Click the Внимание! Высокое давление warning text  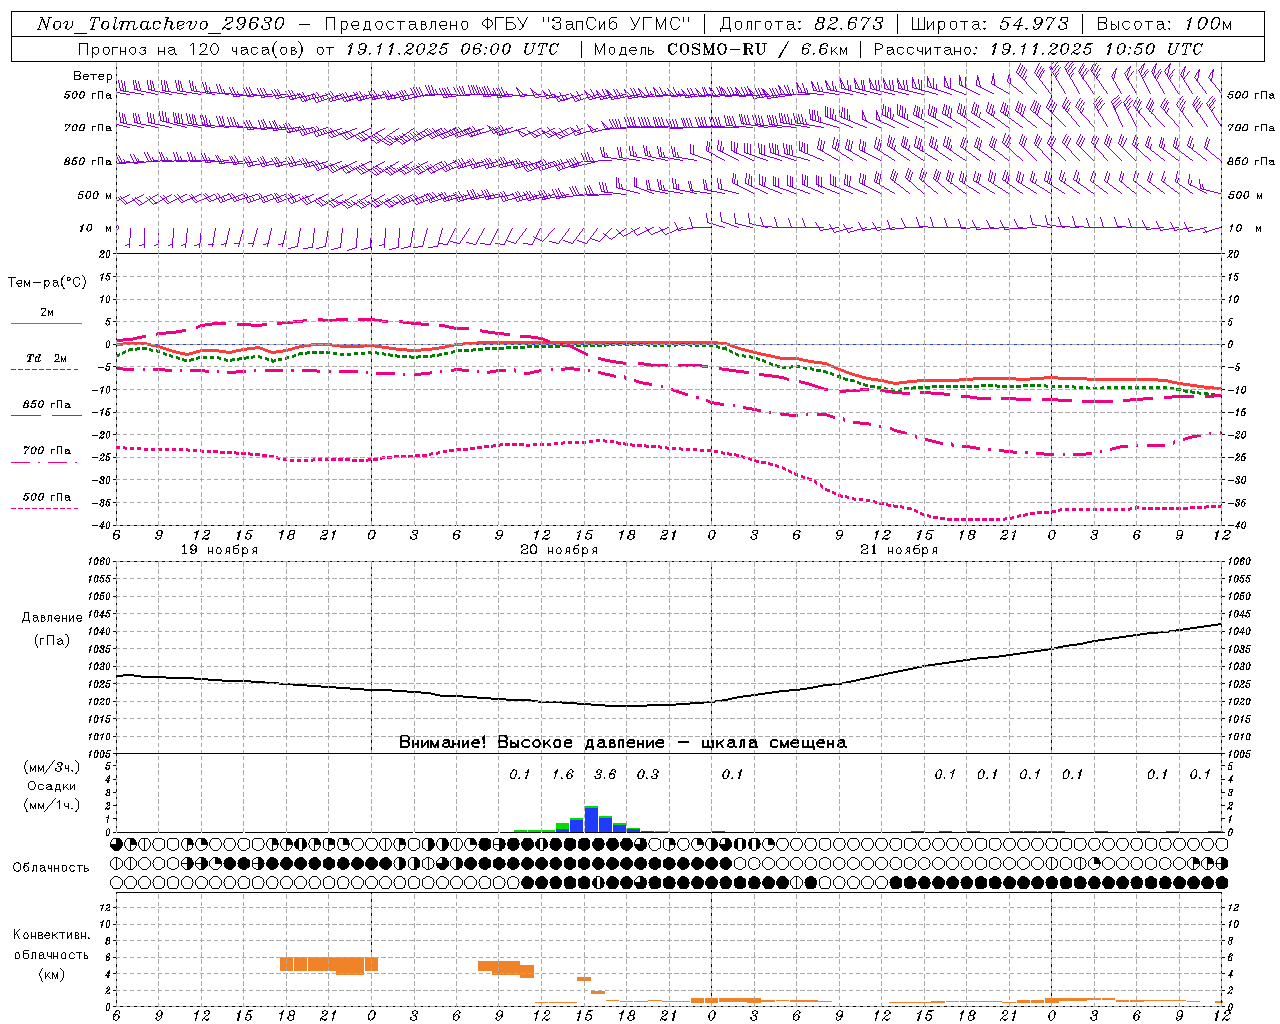point(622,743)
